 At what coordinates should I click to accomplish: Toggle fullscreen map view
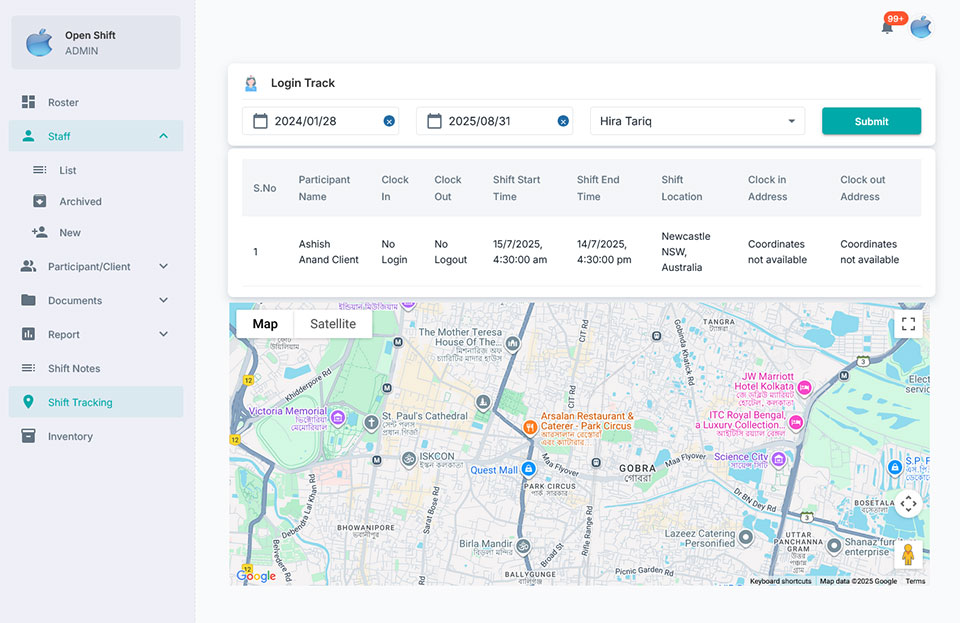coord(908,324)
